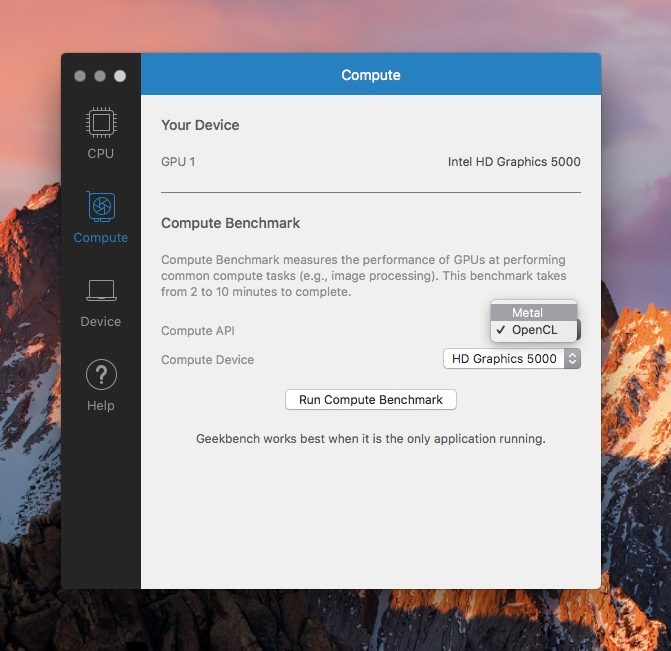Click the Compute API label
The width and height of the screenshot is (671, 651).
tap(198, 331)
